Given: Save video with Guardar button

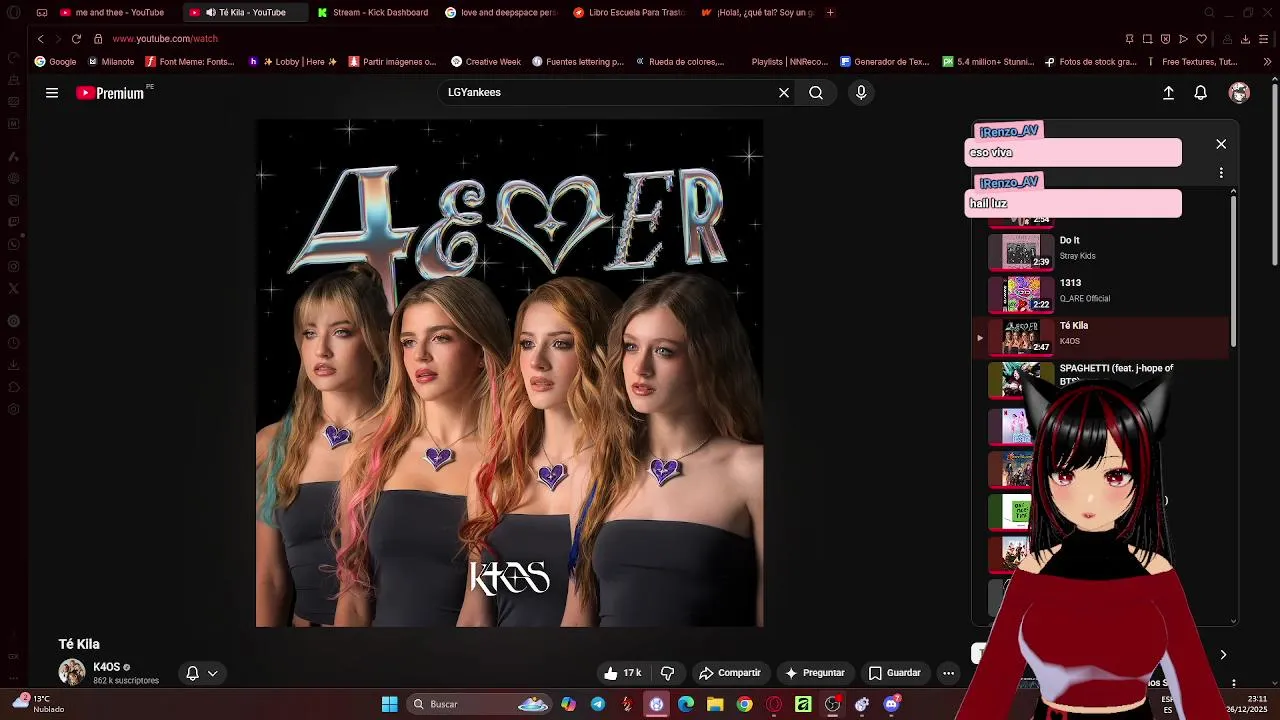Looking at the screenshot, I should 894,673.
